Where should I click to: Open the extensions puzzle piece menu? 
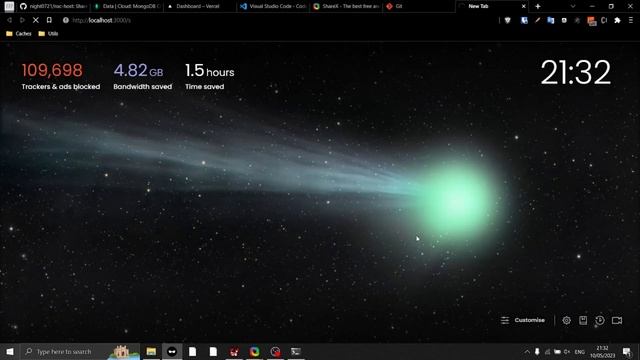tap(617, 20)
